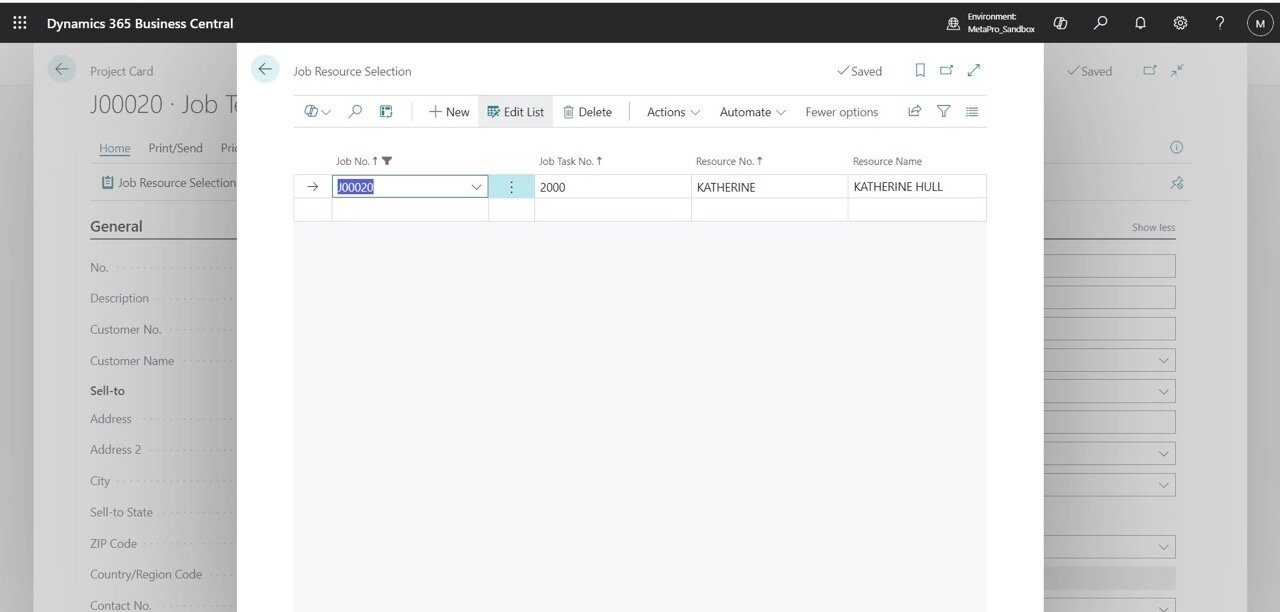Screen dimensions: 1280x612
Task: Expand the dialog to full screen
Action: (x=974, y=70)
